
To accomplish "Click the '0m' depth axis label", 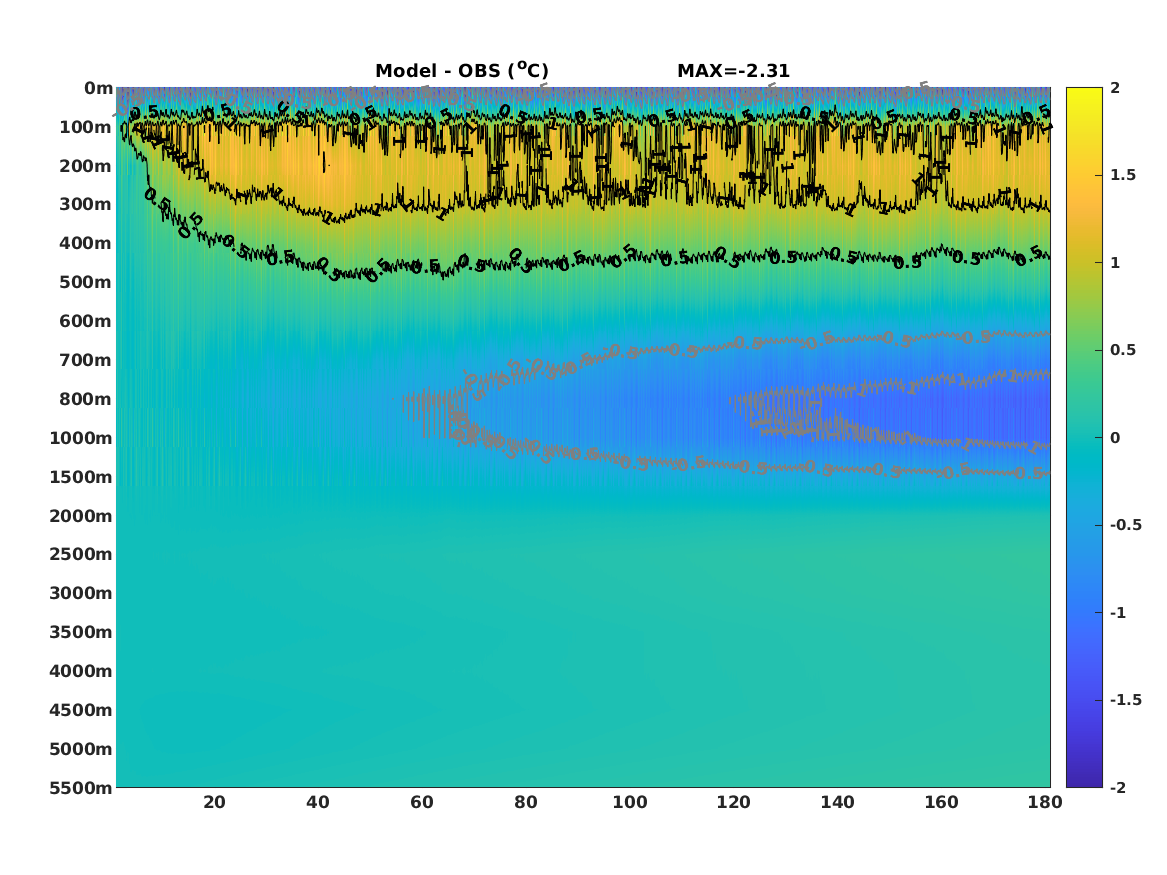I will click(98, 89).
